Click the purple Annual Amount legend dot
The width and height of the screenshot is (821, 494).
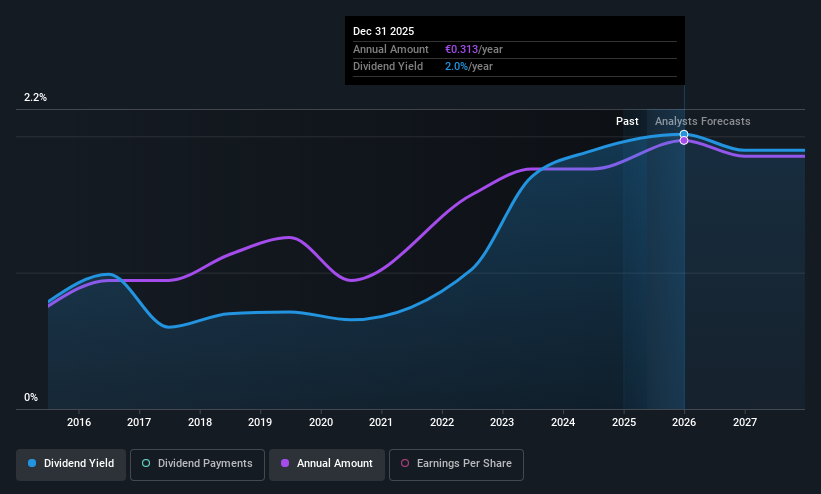(285, 463)
